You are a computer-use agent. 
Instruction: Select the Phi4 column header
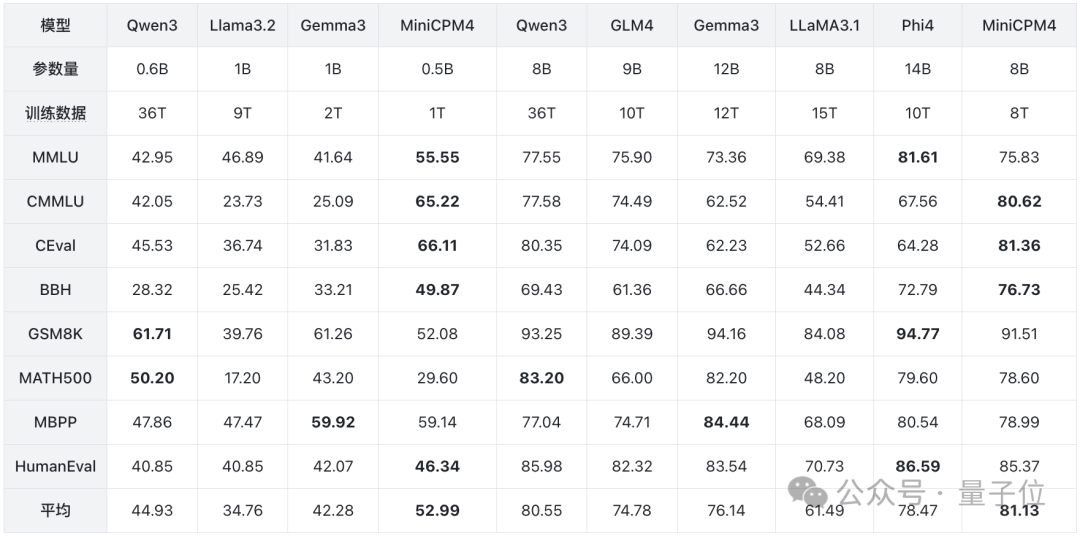click(917, 25)
